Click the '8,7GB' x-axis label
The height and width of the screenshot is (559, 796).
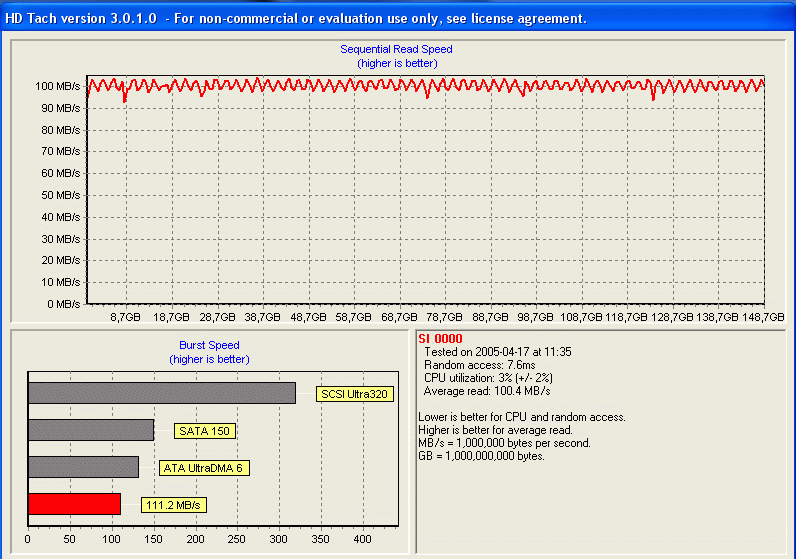[125, 317]
